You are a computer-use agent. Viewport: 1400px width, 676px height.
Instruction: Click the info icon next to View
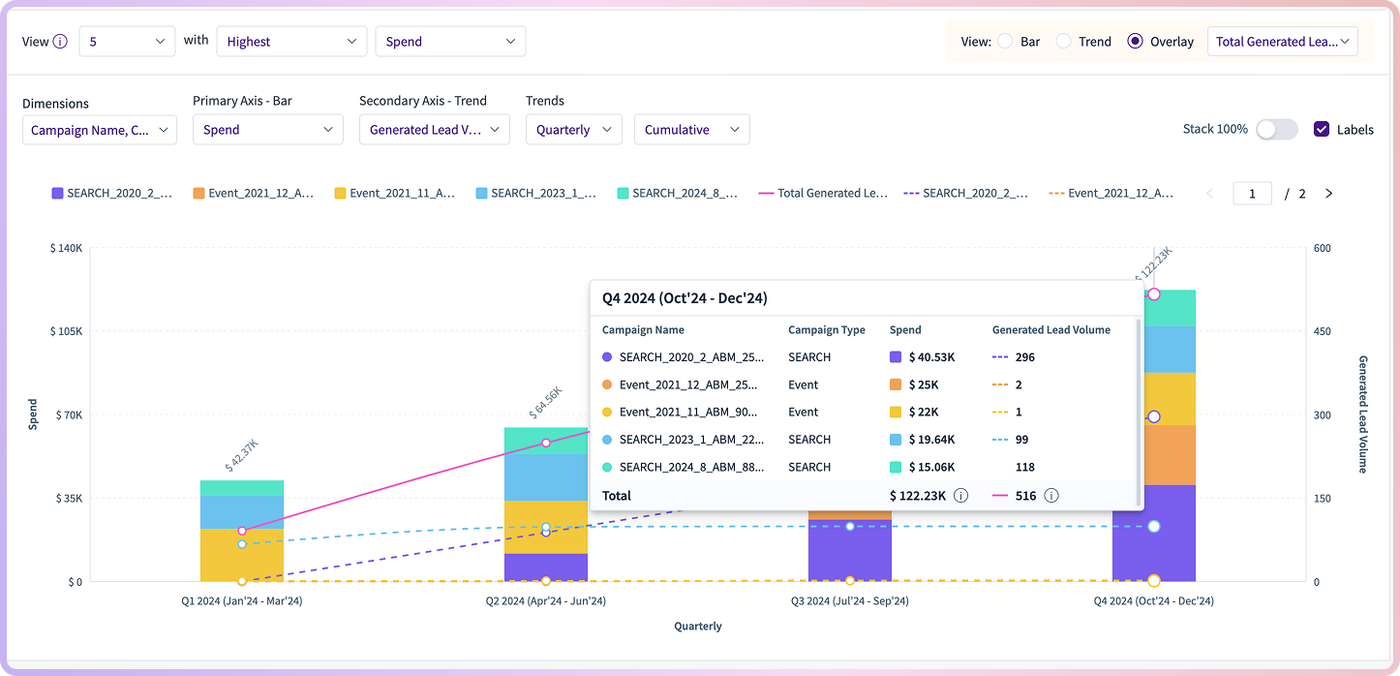[60, 42]
